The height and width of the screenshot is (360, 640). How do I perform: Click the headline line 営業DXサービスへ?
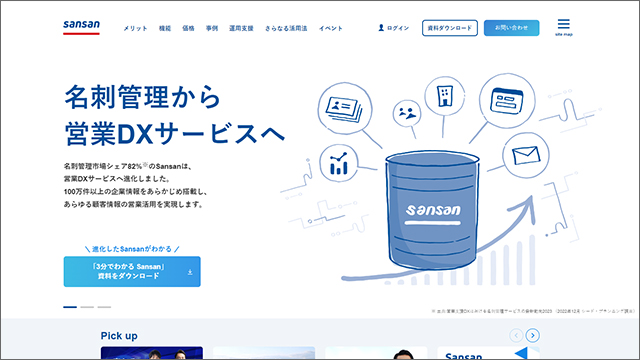[175, 133]
